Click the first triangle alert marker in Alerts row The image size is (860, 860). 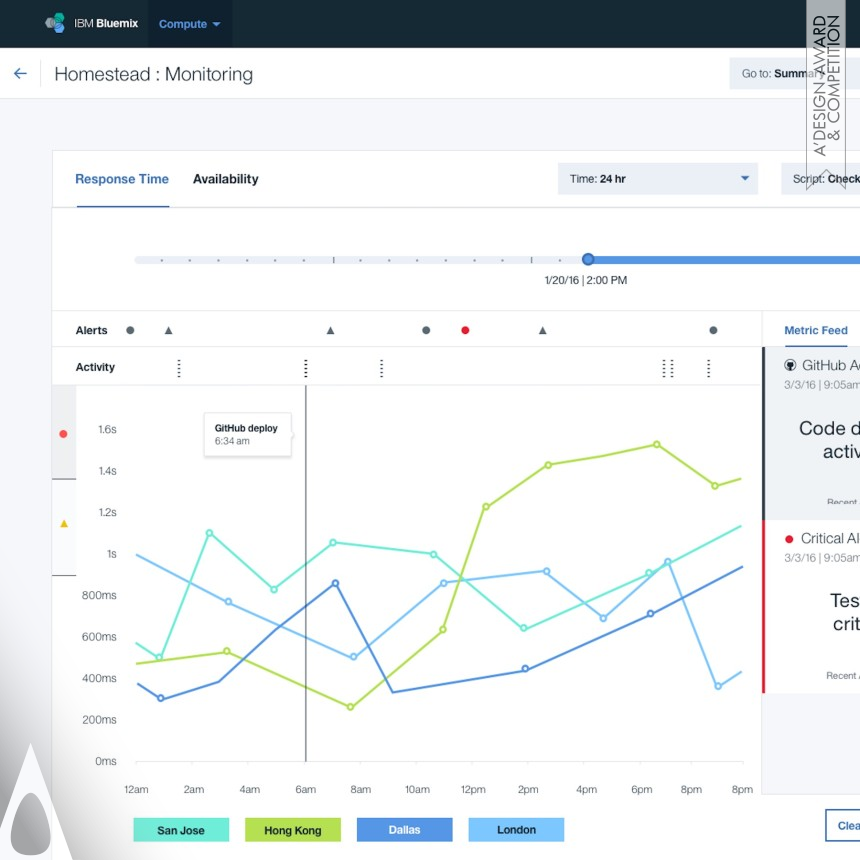coord(168,330)
